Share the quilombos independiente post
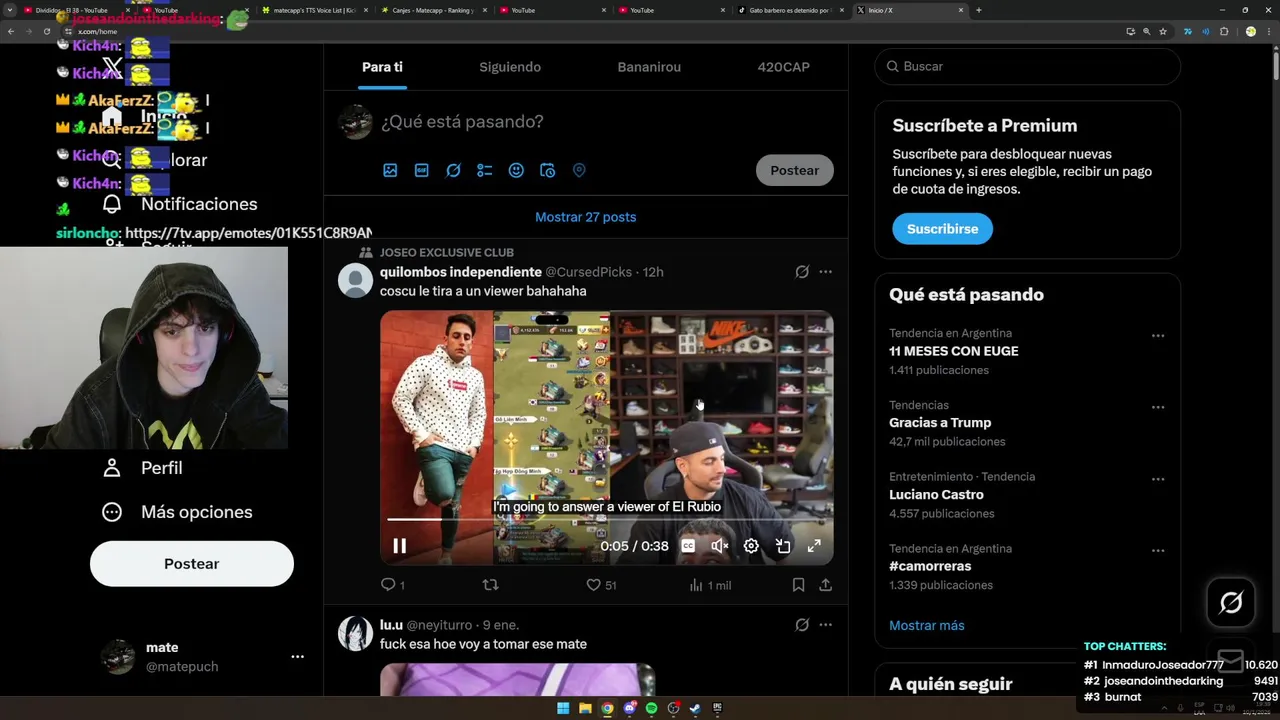The image size is (1280, 720). [825, 585]
